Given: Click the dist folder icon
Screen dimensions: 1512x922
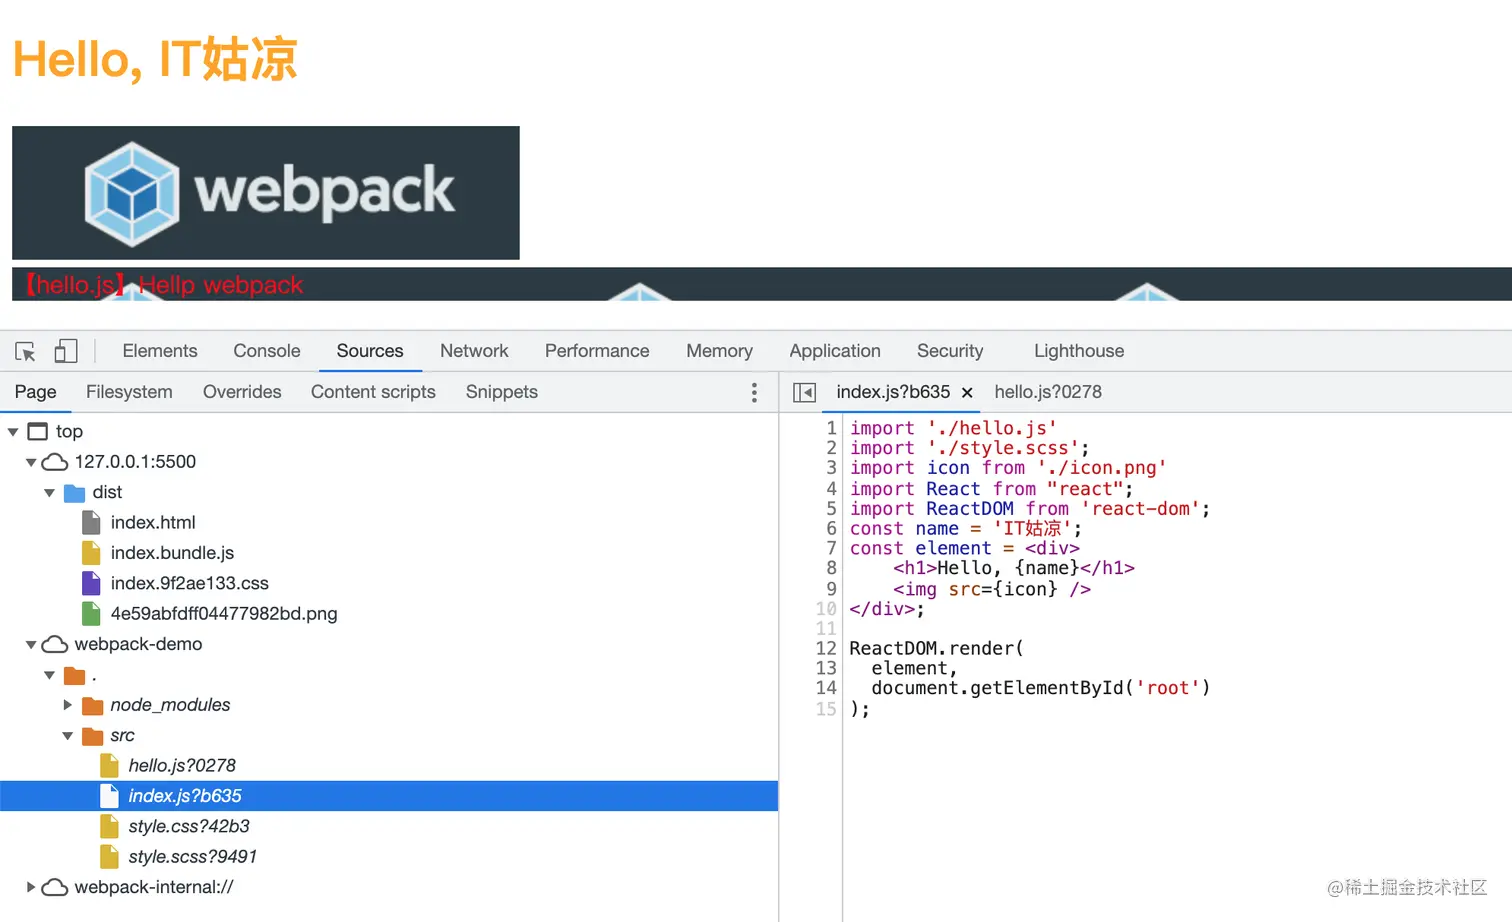Looking at the screenshot, I should click(74, 493).
